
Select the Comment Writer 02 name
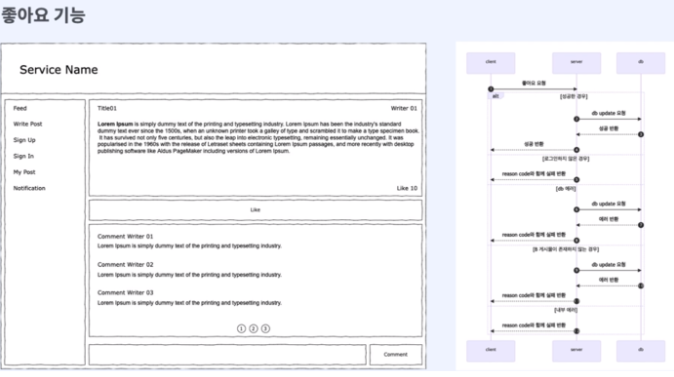[x=125, y=265]
